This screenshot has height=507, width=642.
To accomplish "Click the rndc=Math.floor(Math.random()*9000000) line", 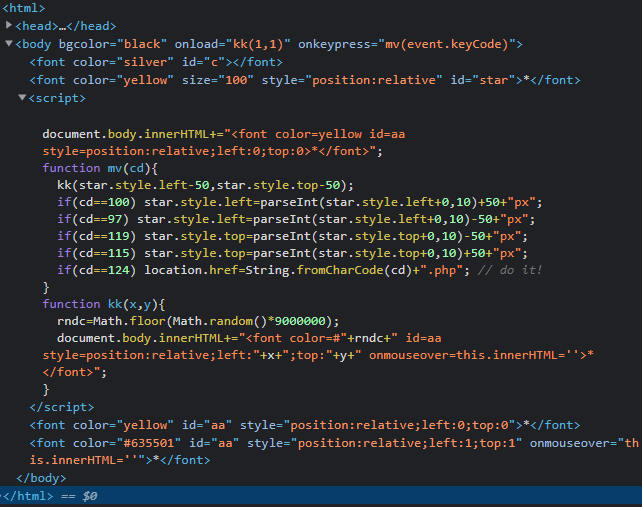I will pos(198,321).
